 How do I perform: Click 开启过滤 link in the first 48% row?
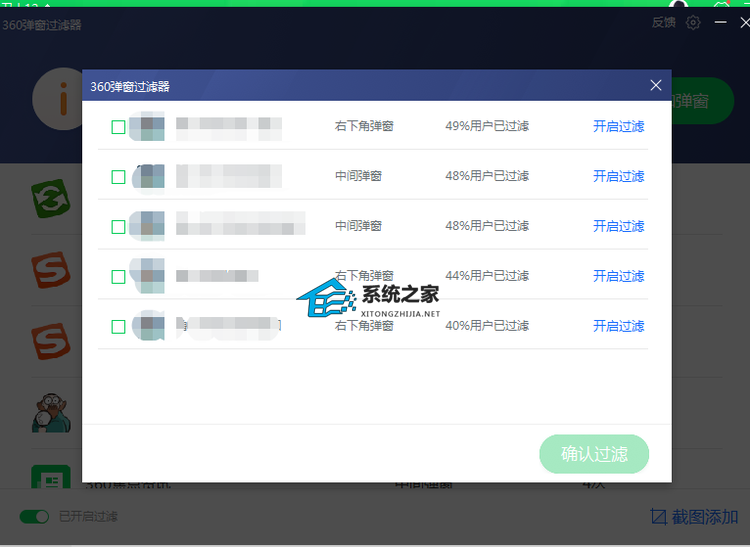(618, 176)
